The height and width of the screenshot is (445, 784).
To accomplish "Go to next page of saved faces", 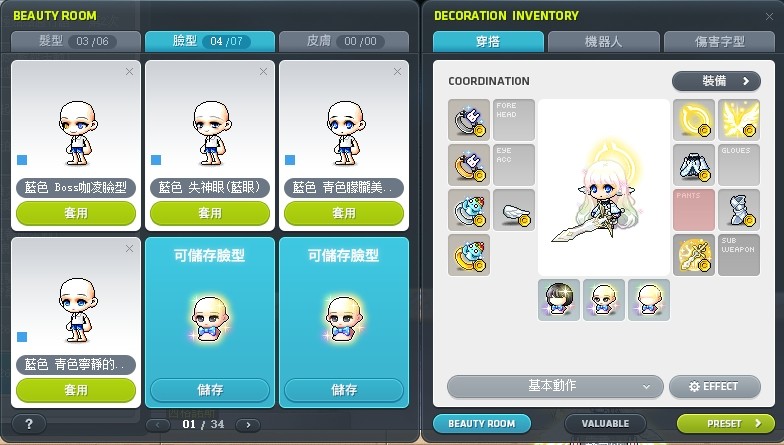I will tap(248, 425).
